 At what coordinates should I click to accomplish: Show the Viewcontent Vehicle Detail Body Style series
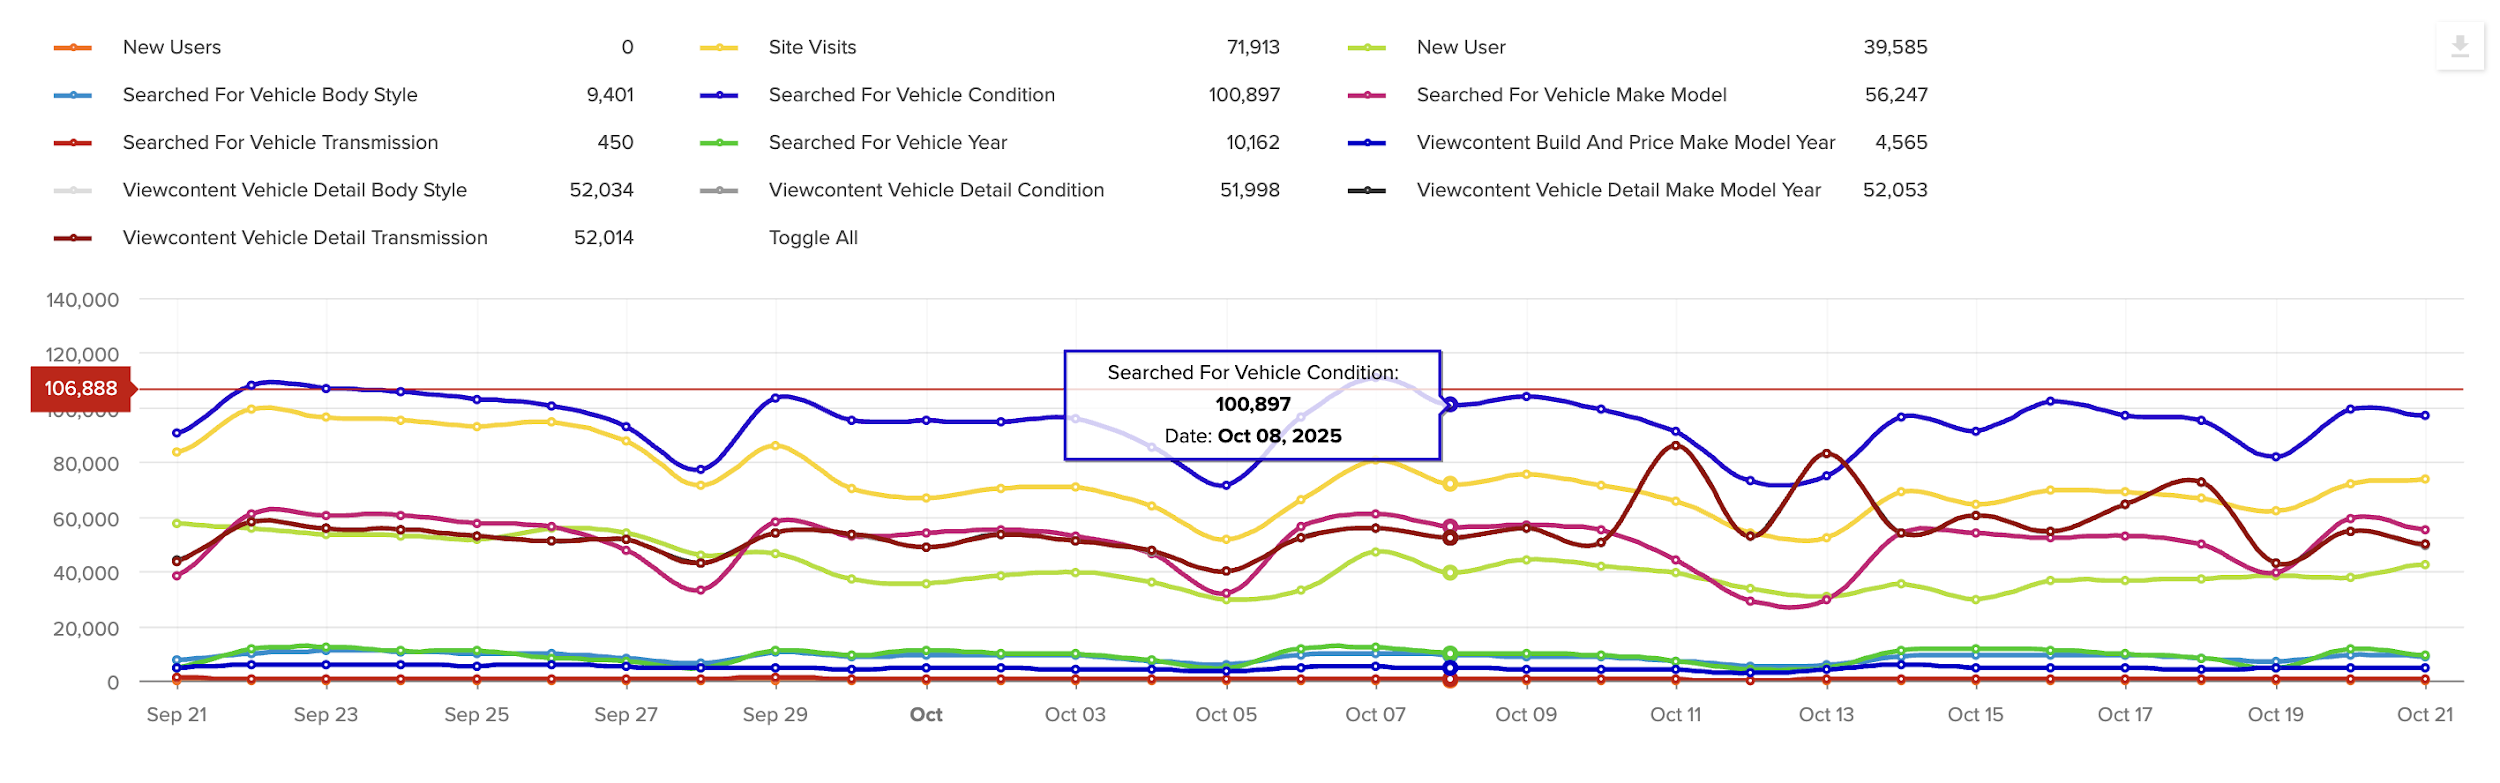click(294, 190)
